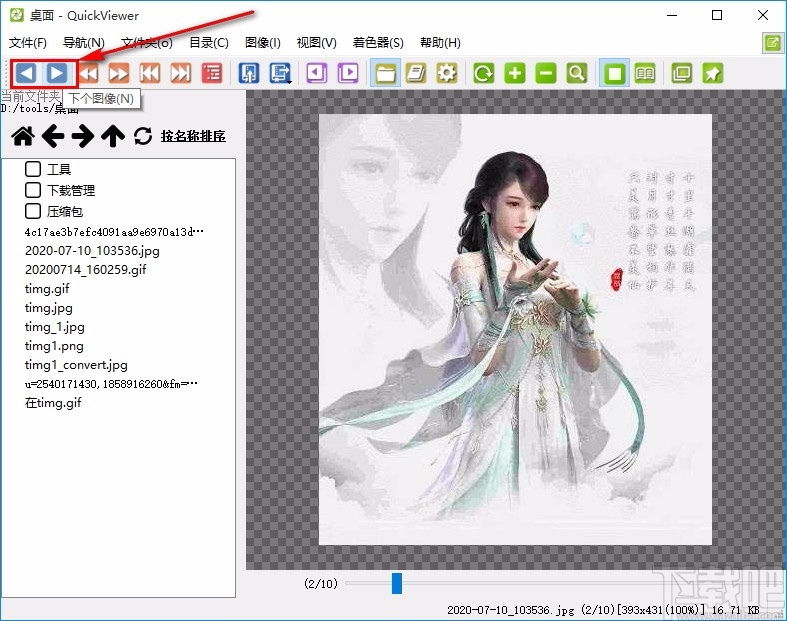787x621 pixels.
Task: Click the orange fast-backward pages icon
Action: tap(89, 73)
